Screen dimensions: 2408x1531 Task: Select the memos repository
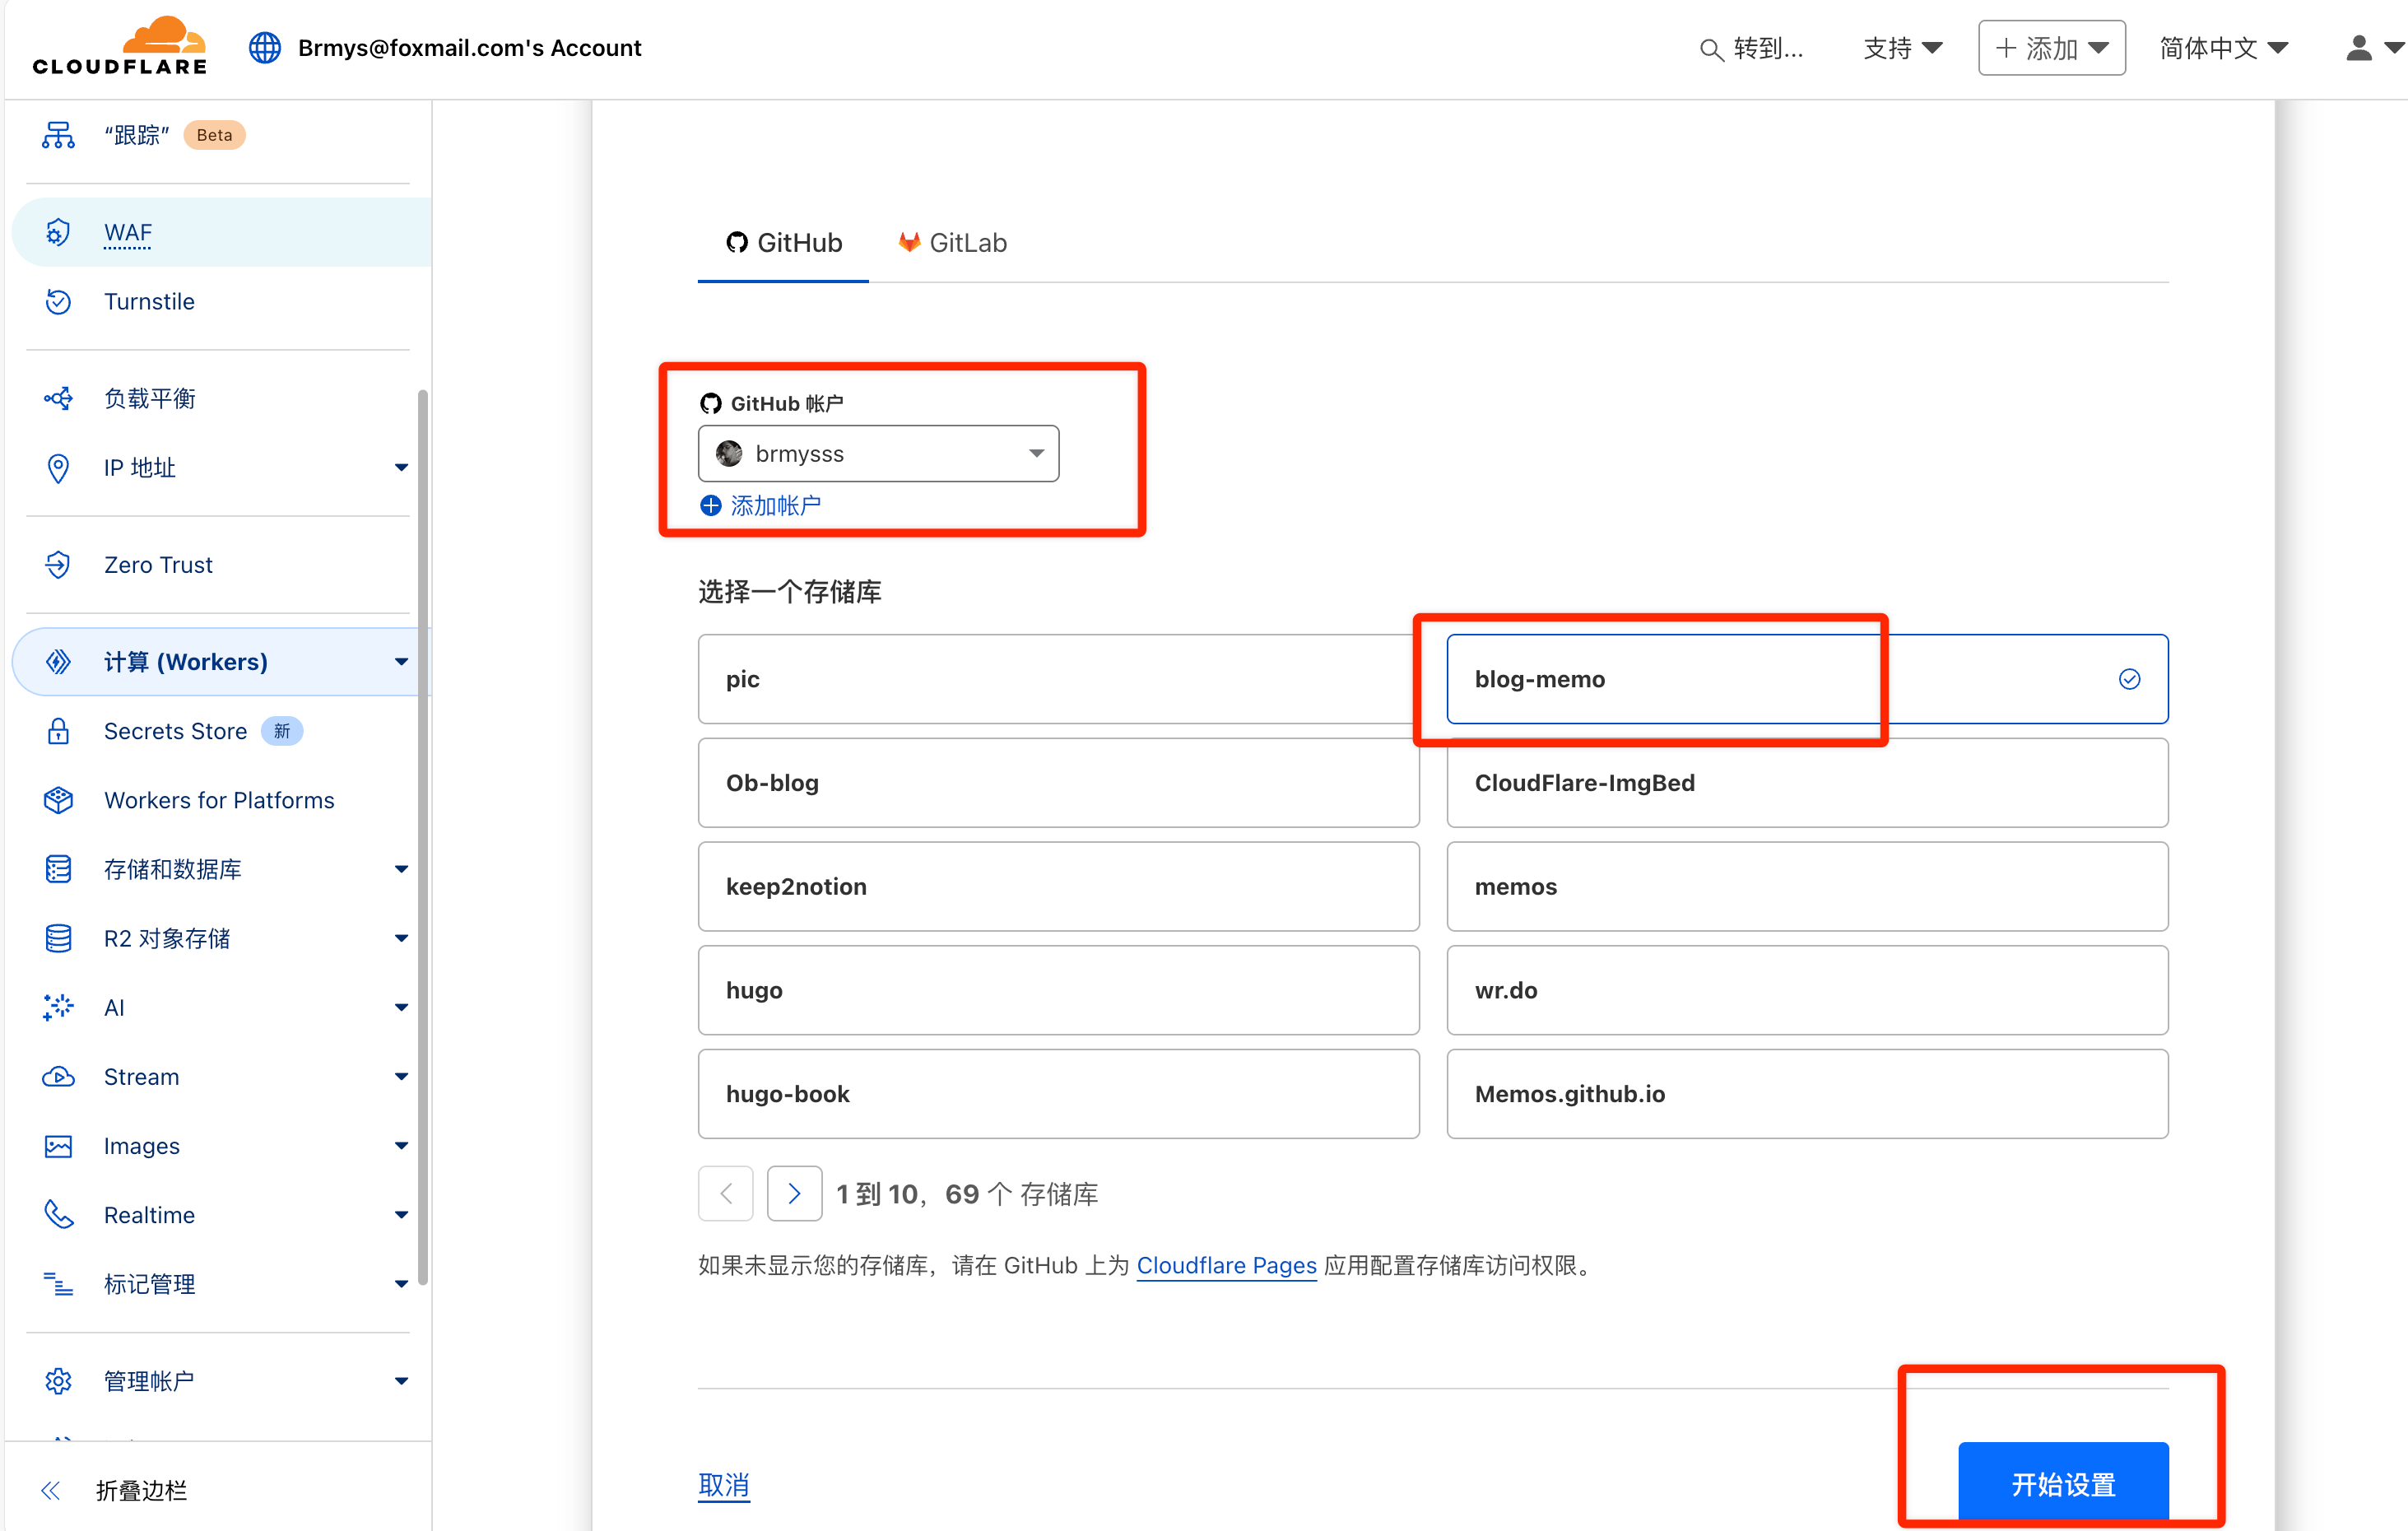1807,887
